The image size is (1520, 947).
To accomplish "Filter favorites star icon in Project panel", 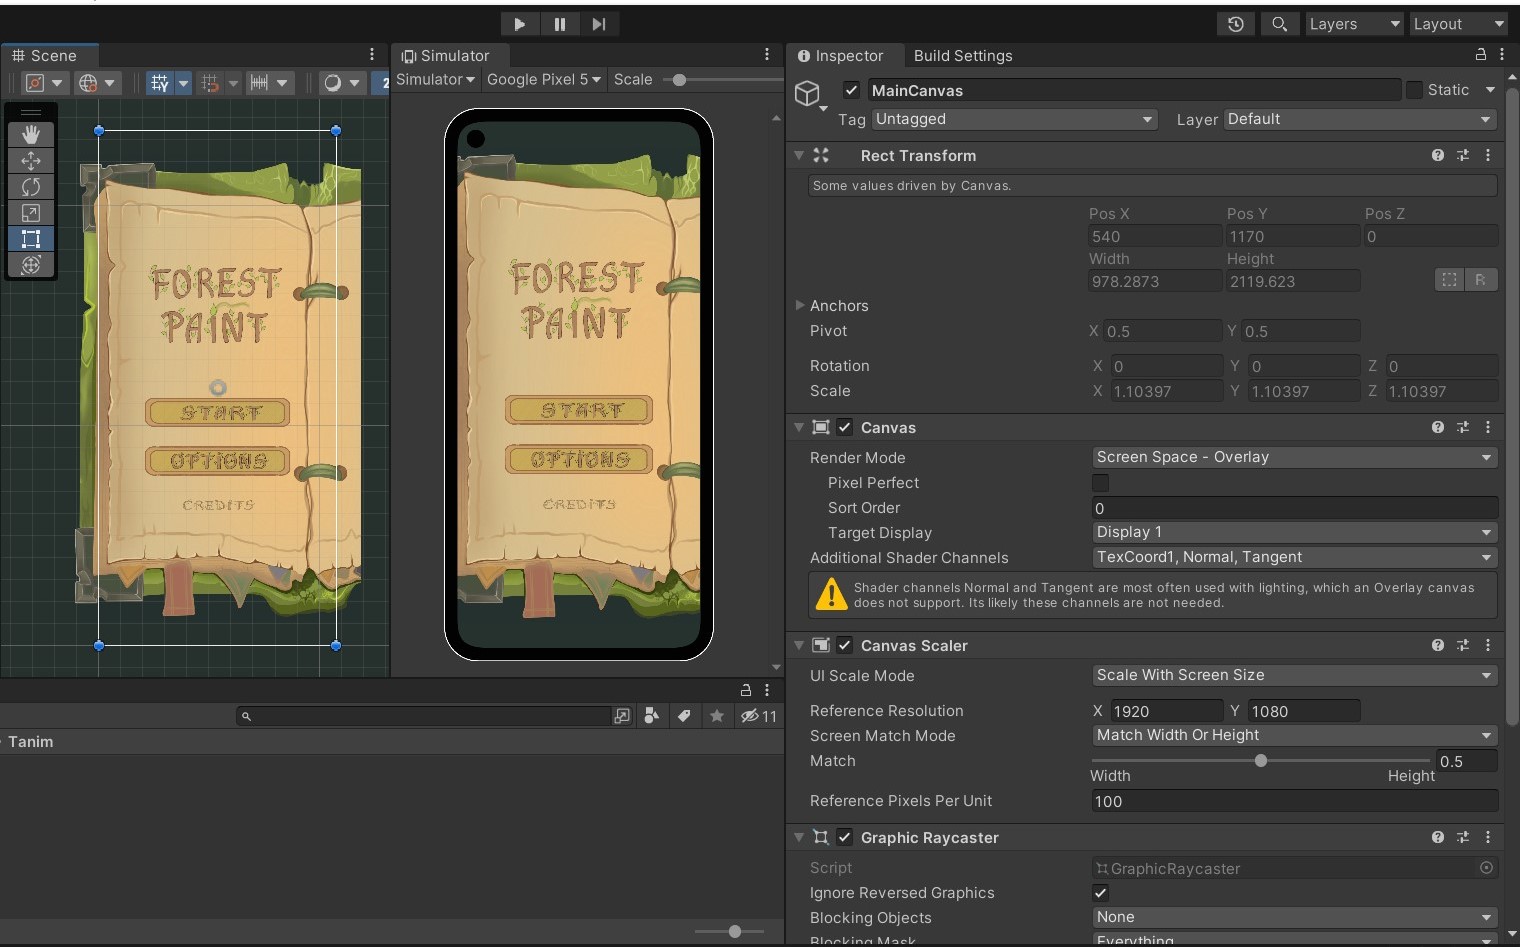I will 717,716.
